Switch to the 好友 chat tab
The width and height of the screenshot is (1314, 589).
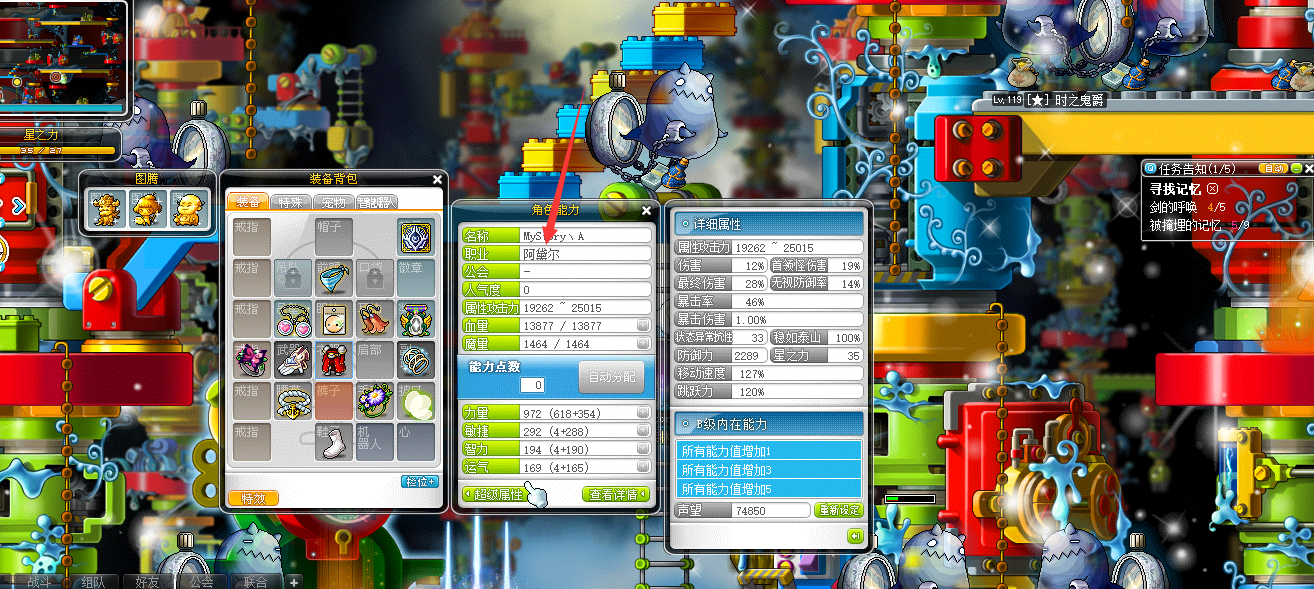pos(147,581)
